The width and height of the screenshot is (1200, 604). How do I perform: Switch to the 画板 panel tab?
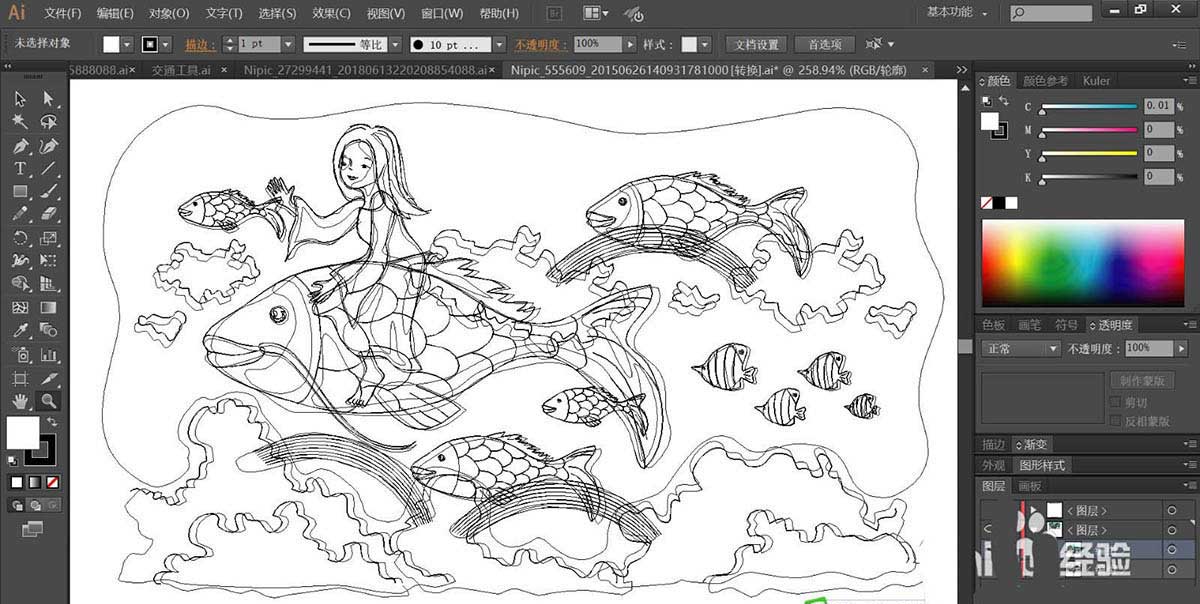1030,486
